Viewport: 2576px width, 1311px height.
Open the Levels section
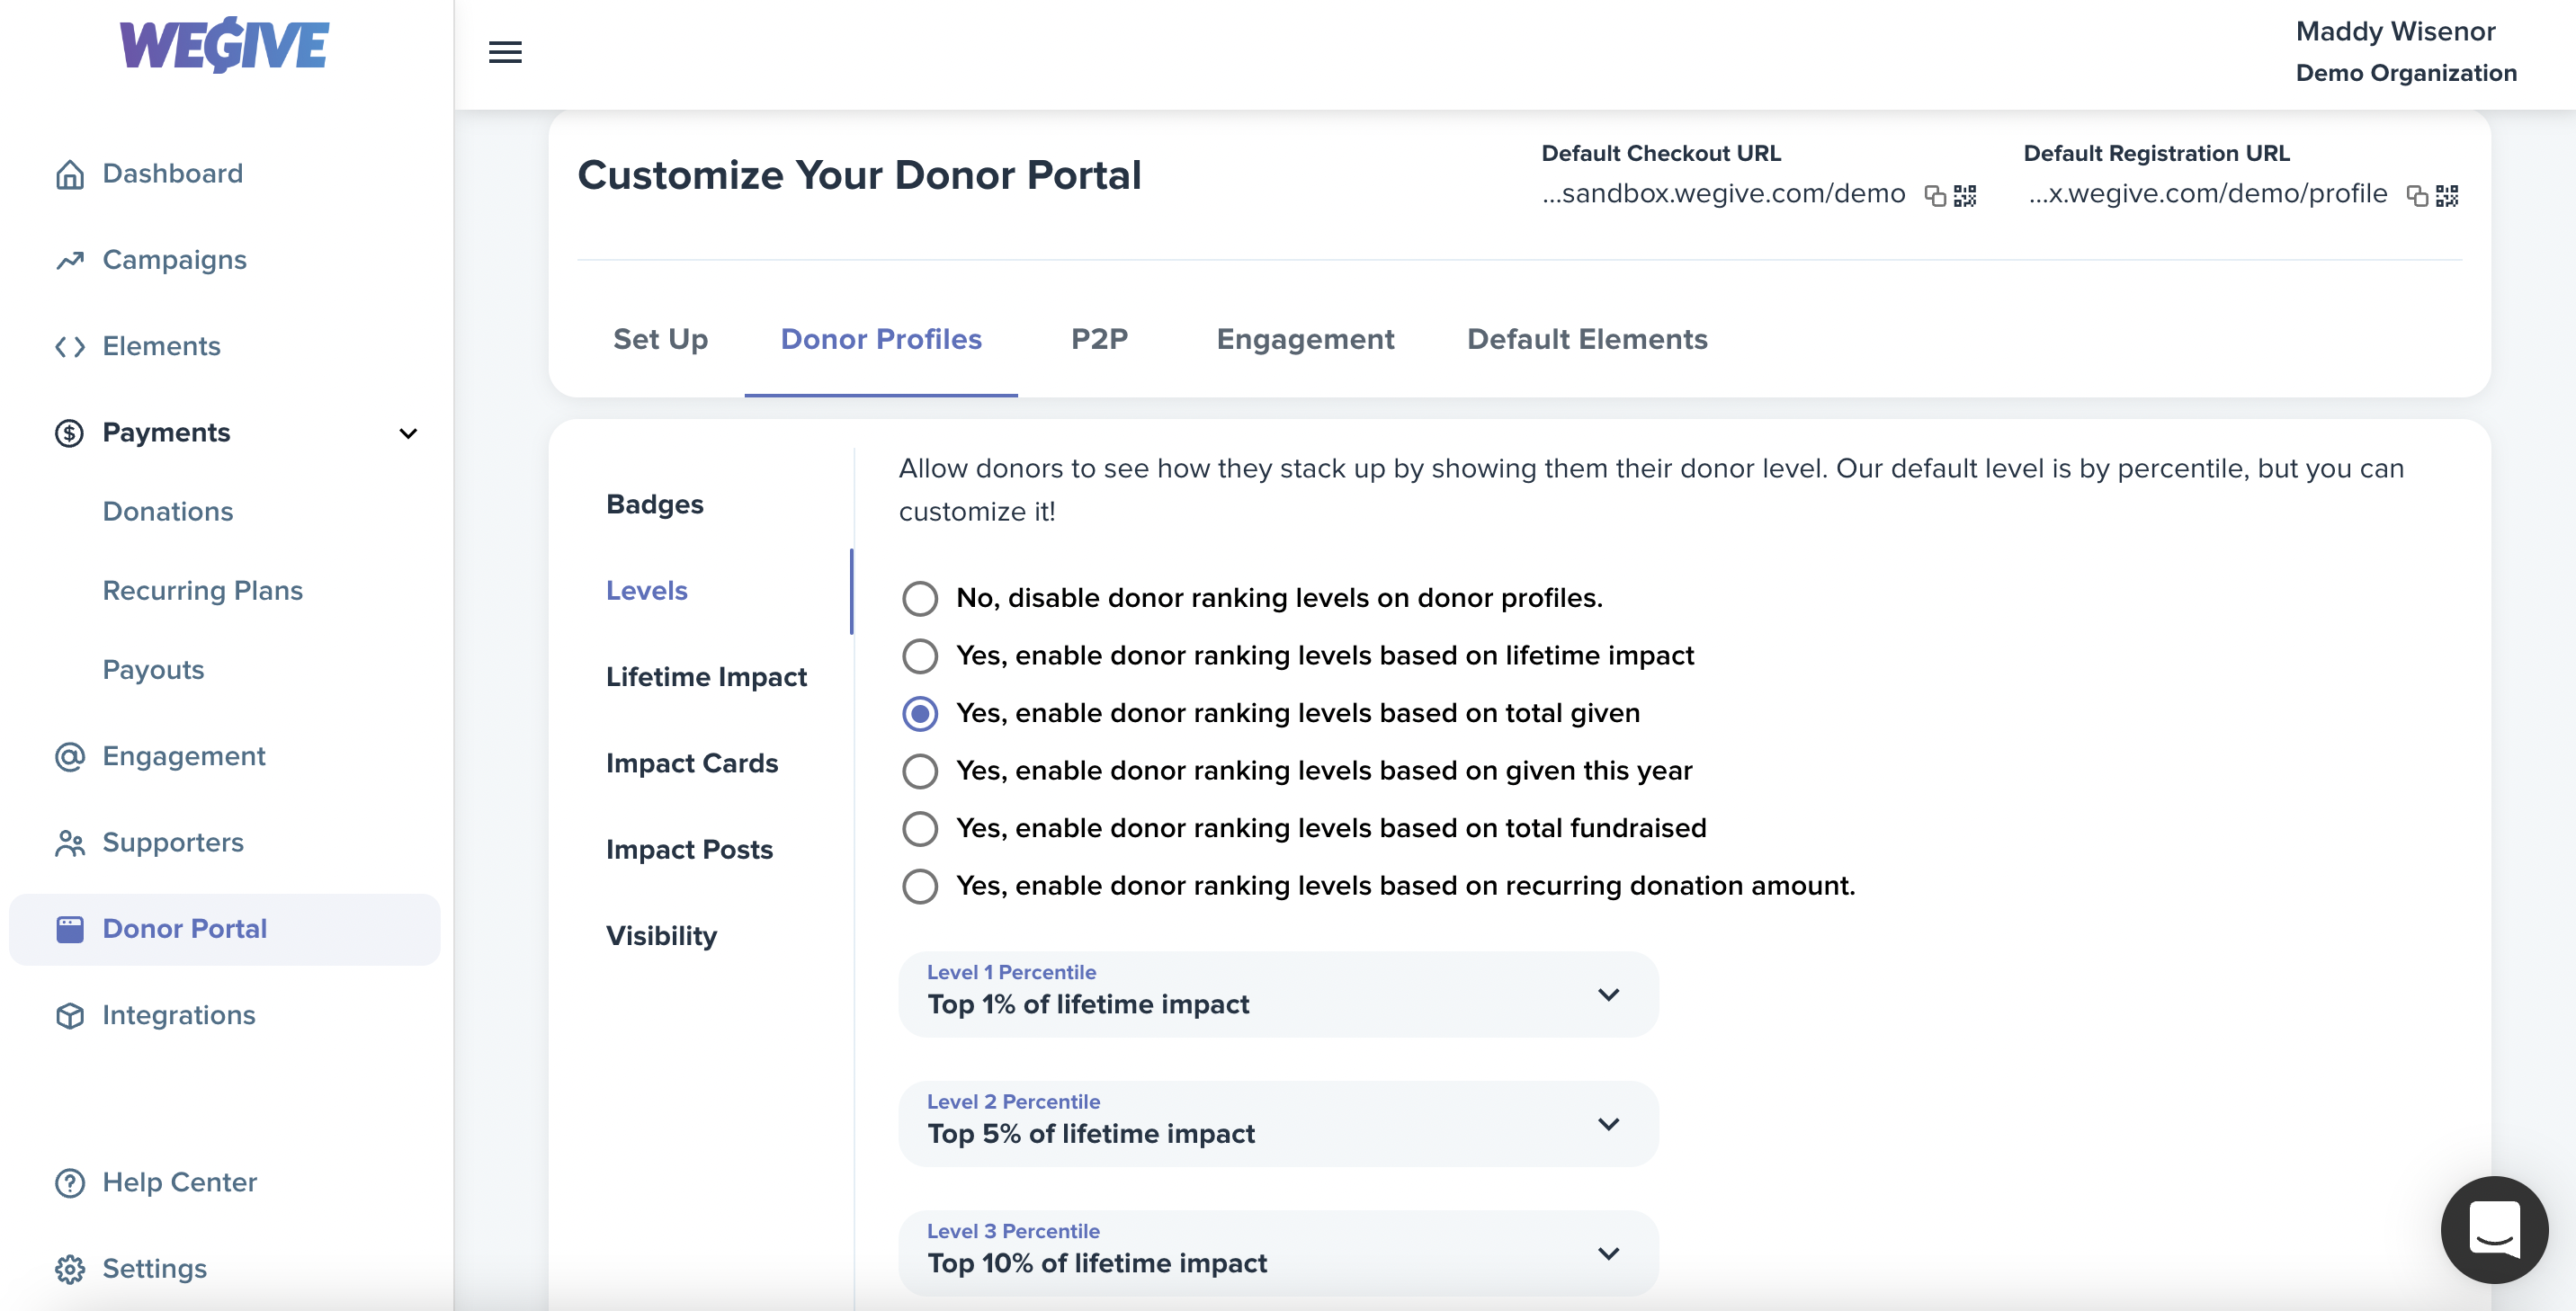(x=647, y=590)
